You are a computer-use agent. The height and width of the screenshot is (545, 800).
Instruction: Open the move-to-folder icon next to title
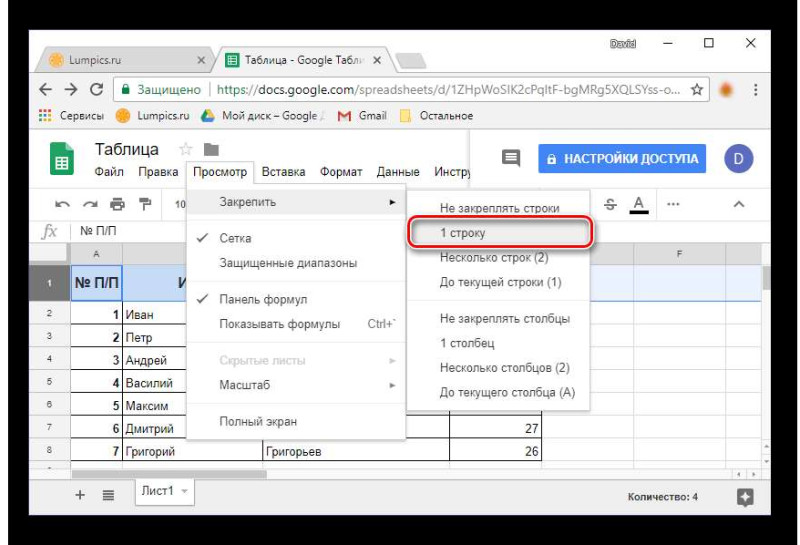pos(211,150)
